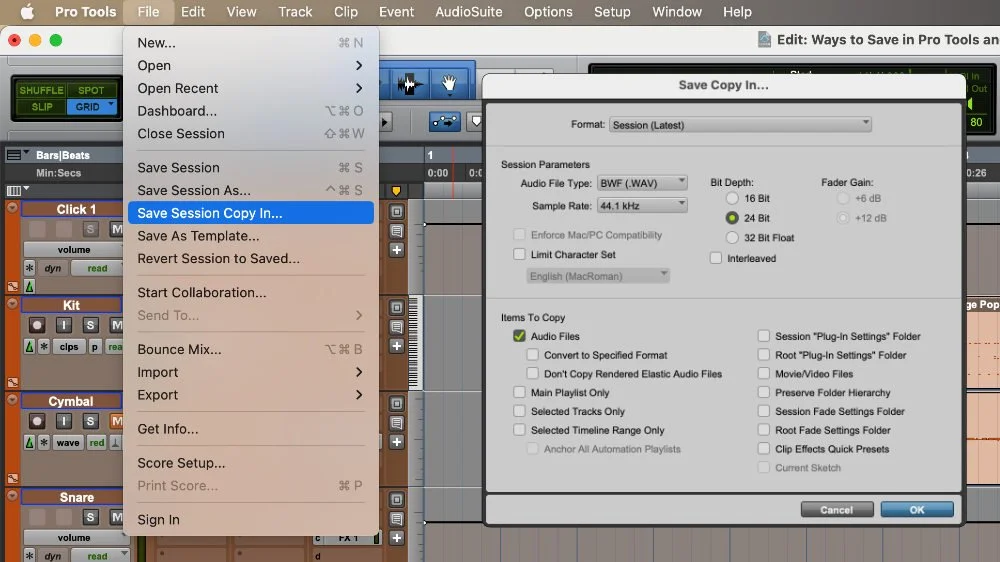Check Preserve Folder Hierarchy option
This screenshot has width=1000, height=562.
click(x=763, y=392)
